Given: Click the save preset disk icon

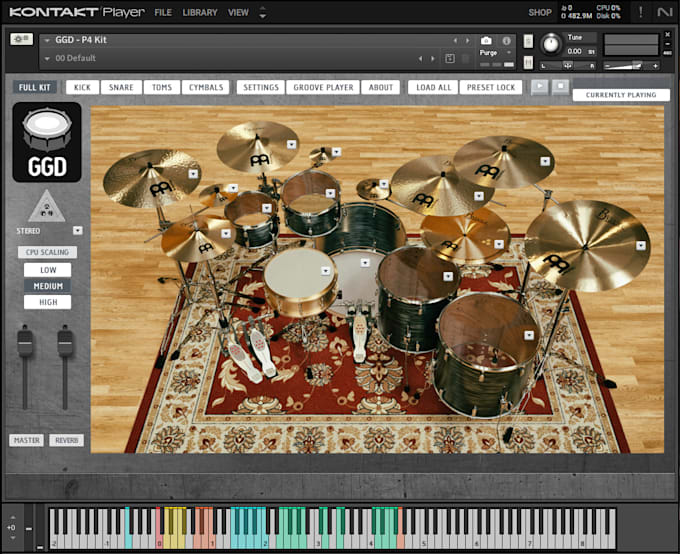Looking at the screenshot, I should pyautogui.click(x=450, y=58).
